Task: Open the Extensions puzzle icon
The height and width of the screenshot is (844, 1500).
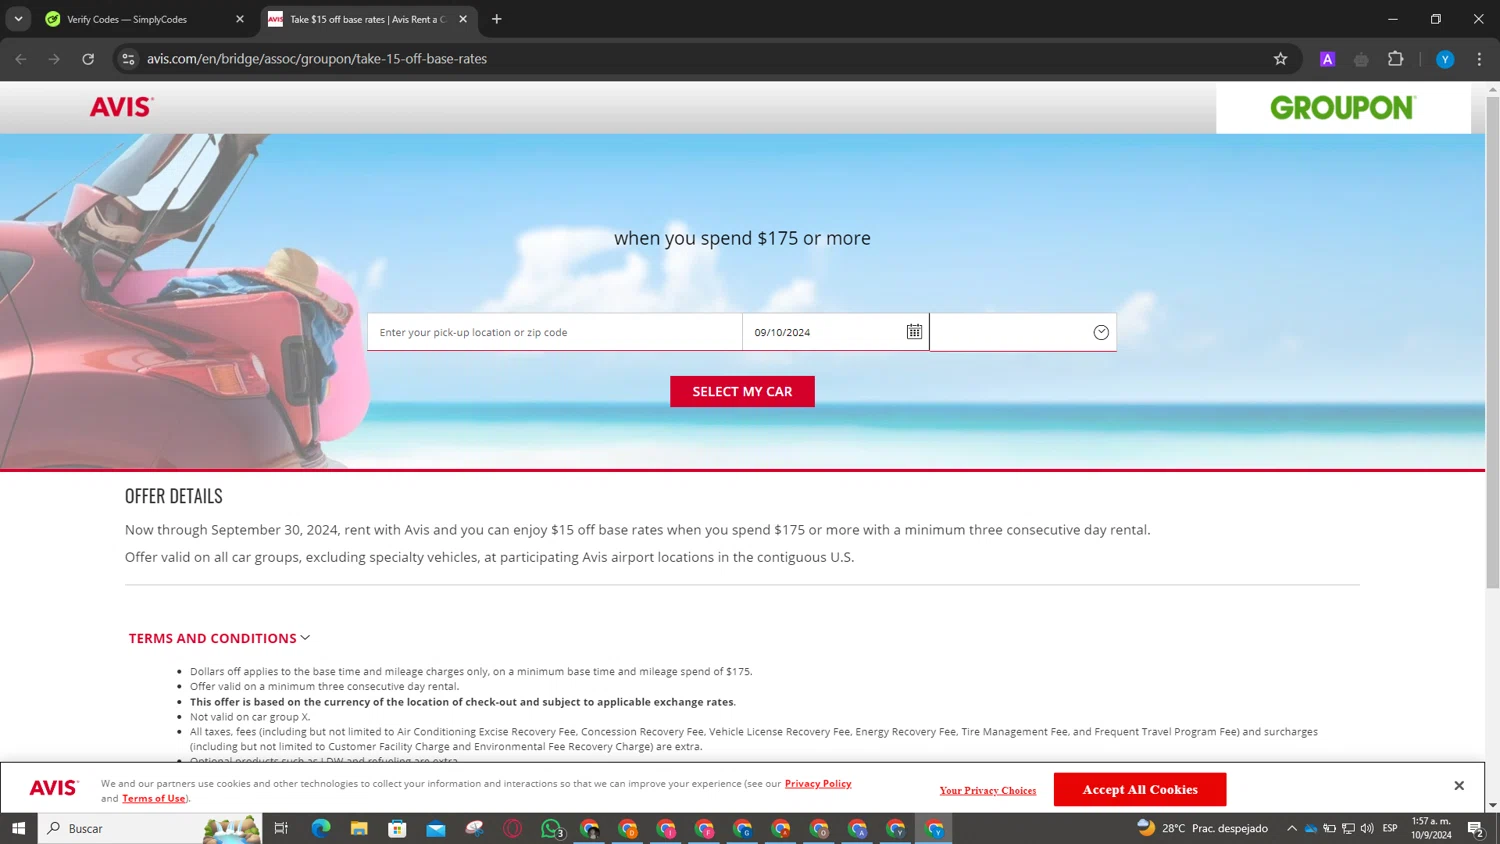Action: tap(1396, 59)
